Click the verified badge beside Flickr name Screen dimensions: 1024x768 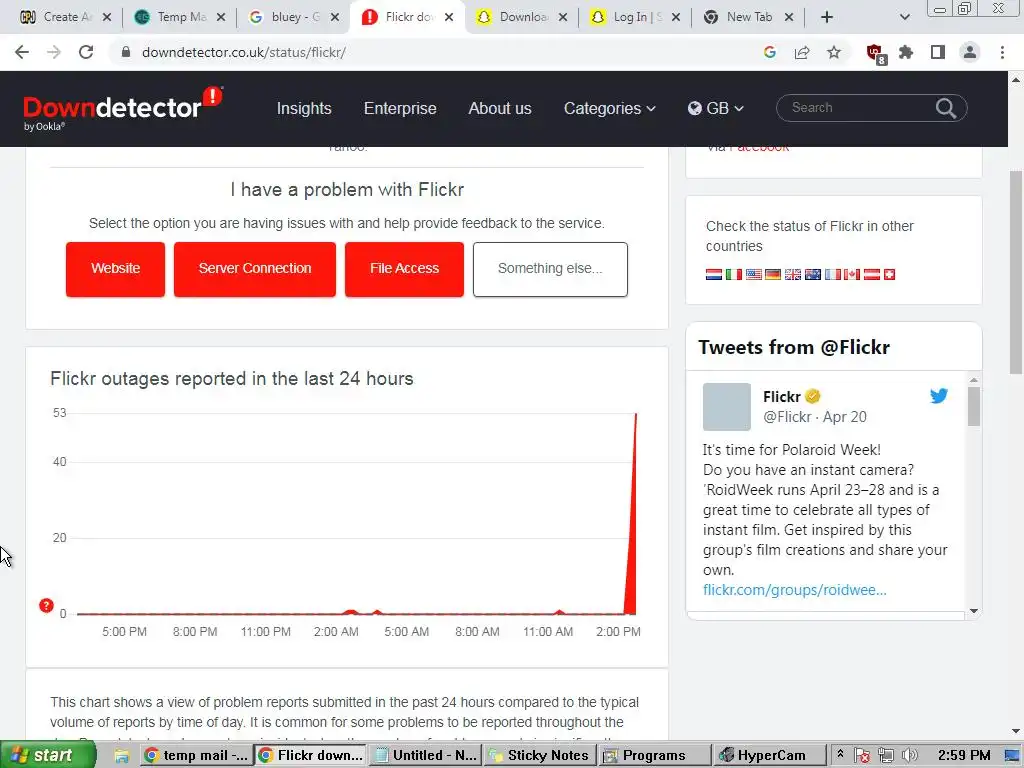pyautogui.click(x=812, y=396)
